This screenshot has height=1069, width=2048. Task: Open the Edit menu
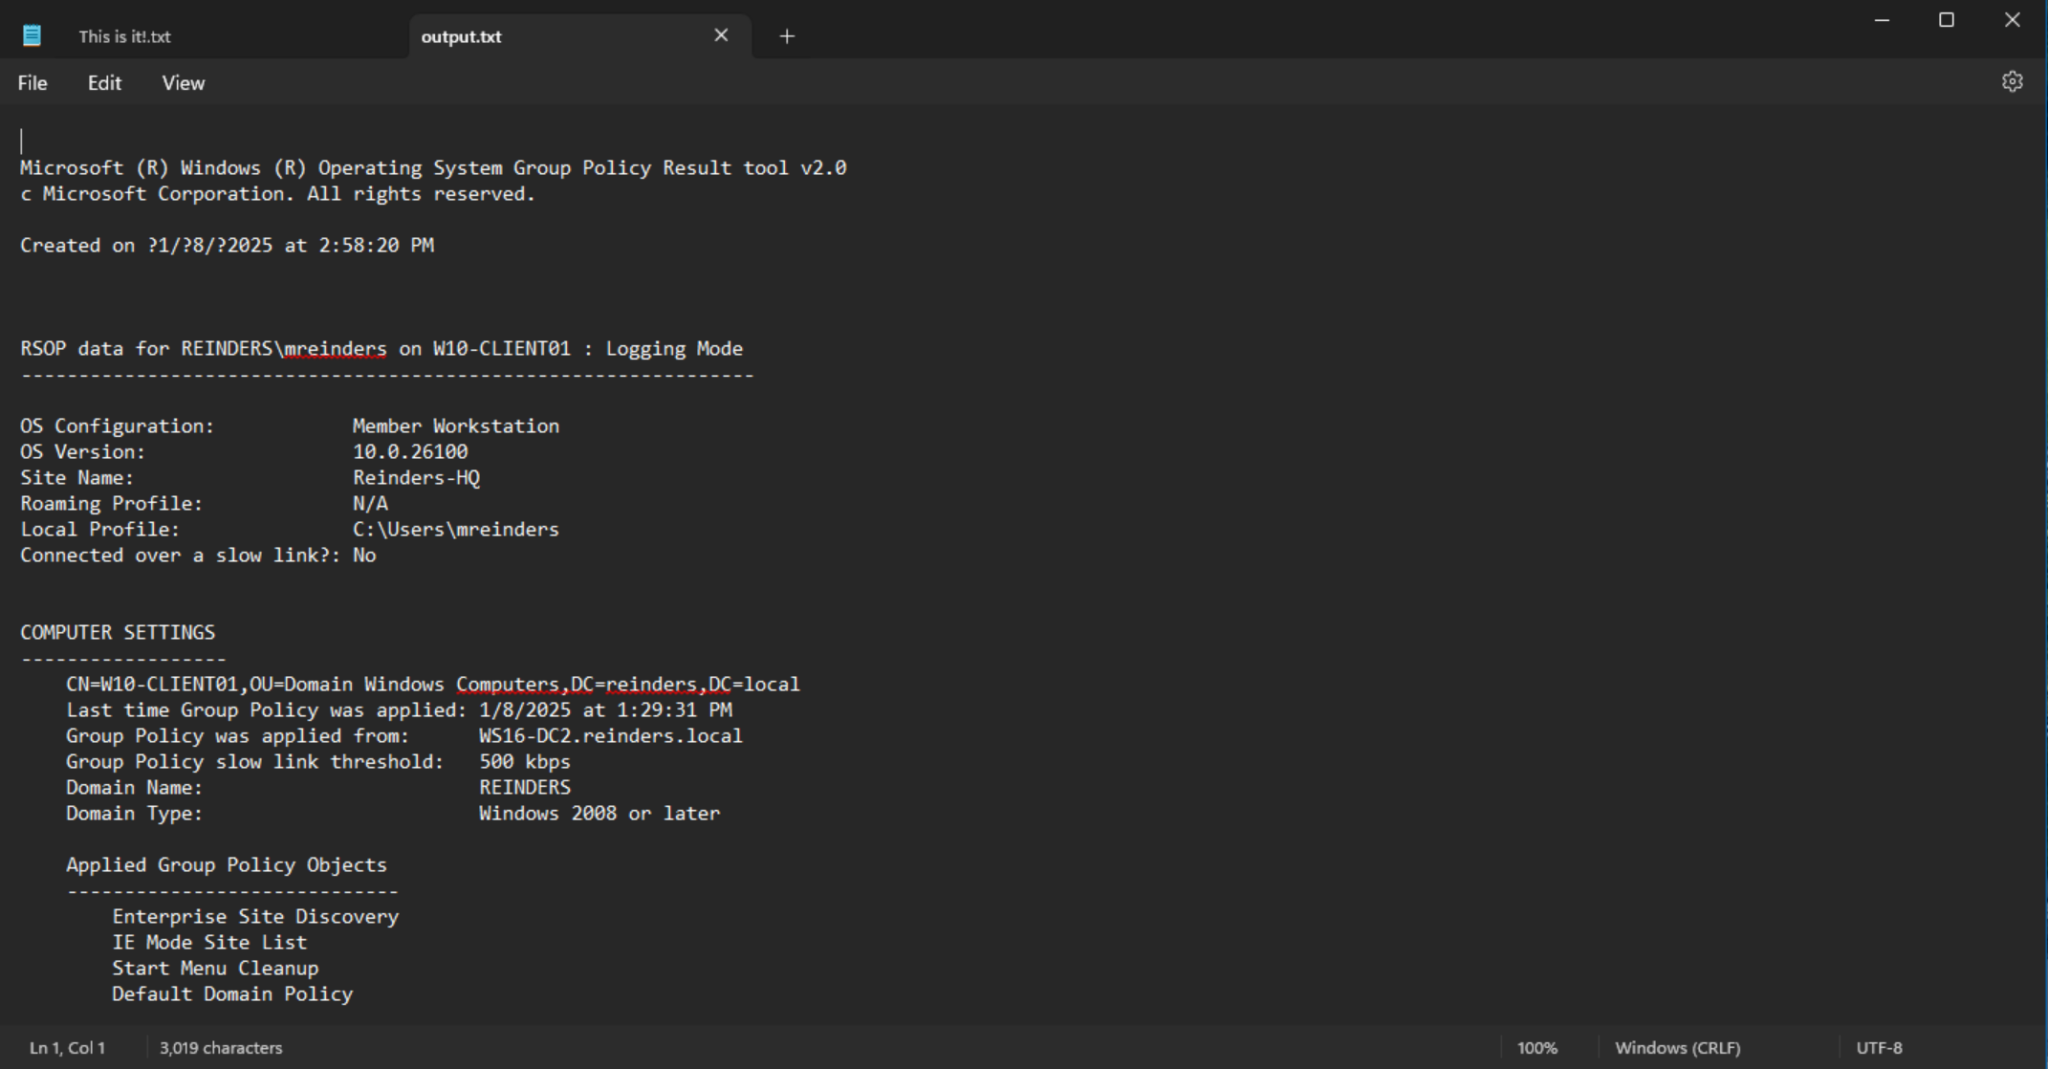(103, 83)
